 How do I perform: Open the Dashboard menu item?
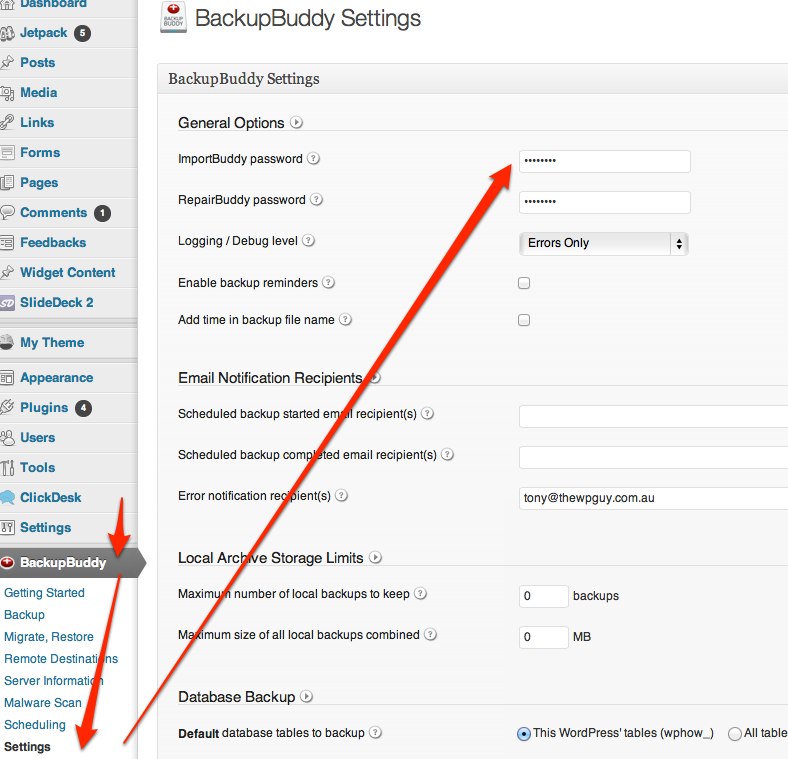point(53,4)
